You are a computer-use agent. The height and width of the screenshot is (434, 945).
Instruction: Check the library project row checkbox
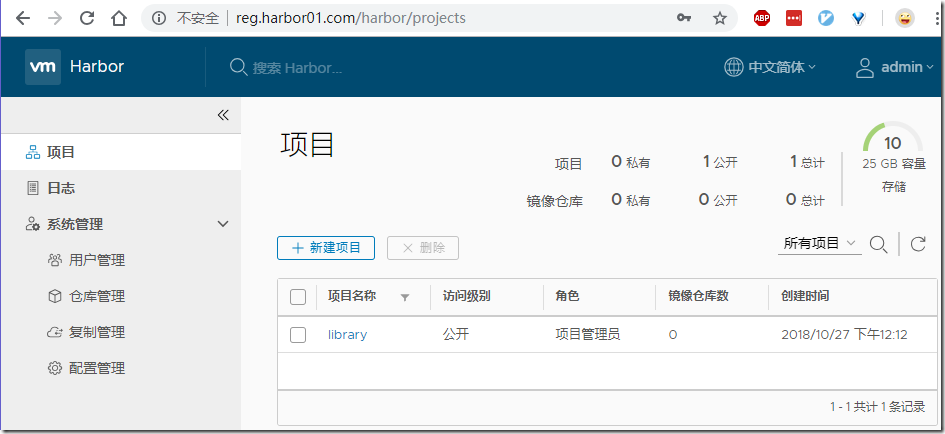(x=298, y=335)
